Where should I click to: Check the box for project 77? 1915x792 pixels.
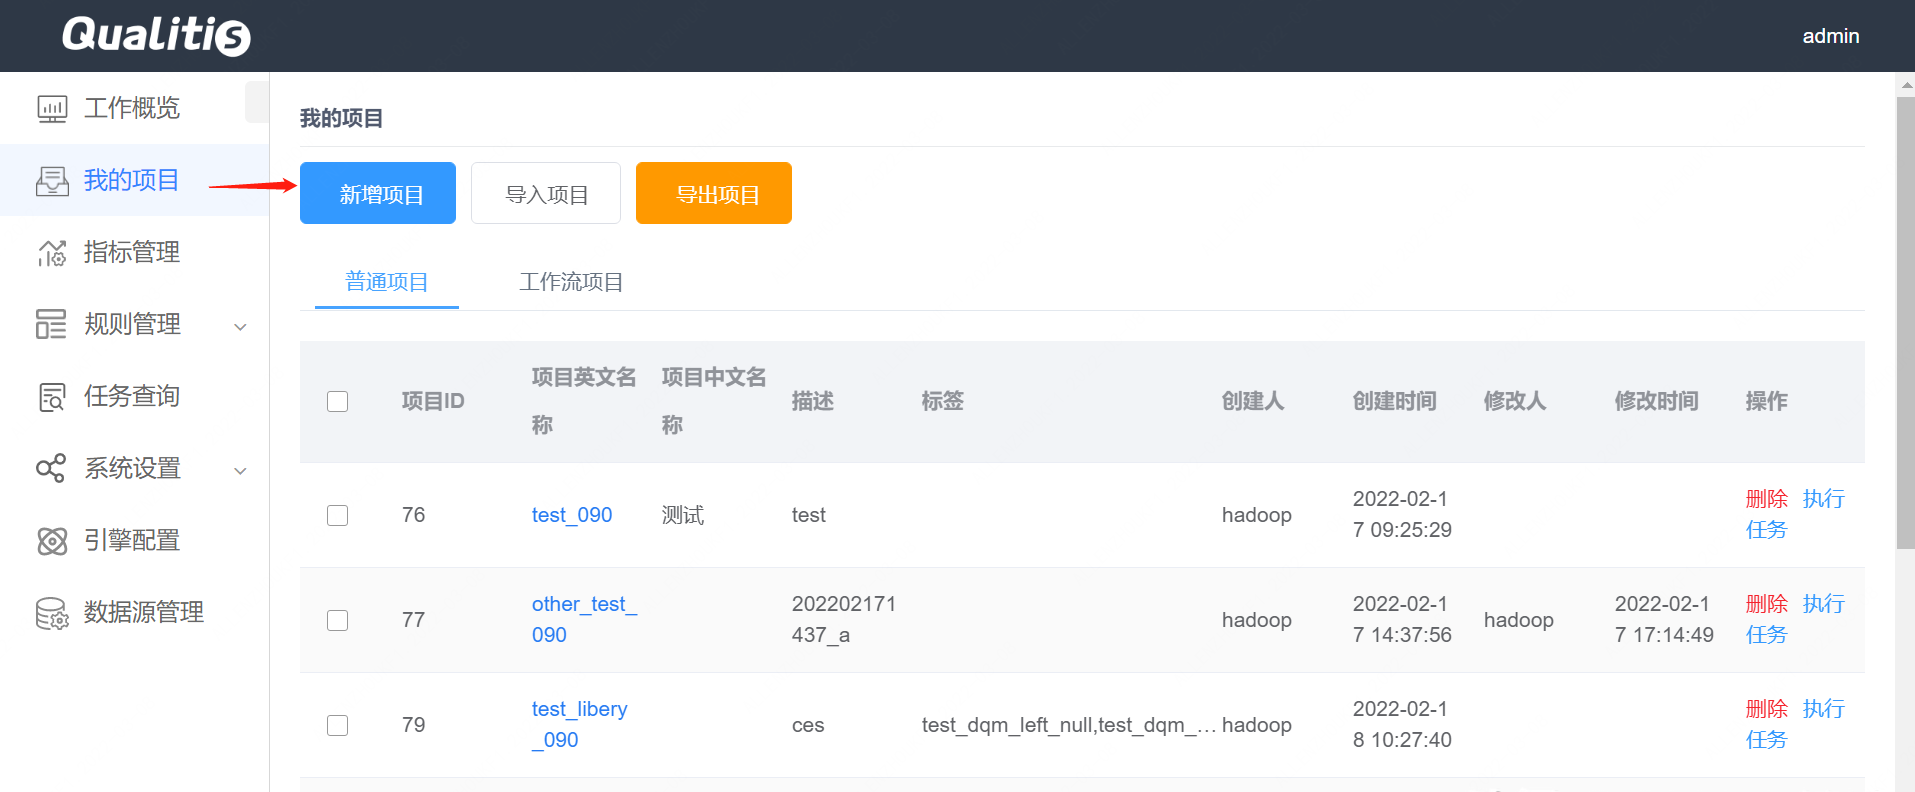(x=338, y=620)
